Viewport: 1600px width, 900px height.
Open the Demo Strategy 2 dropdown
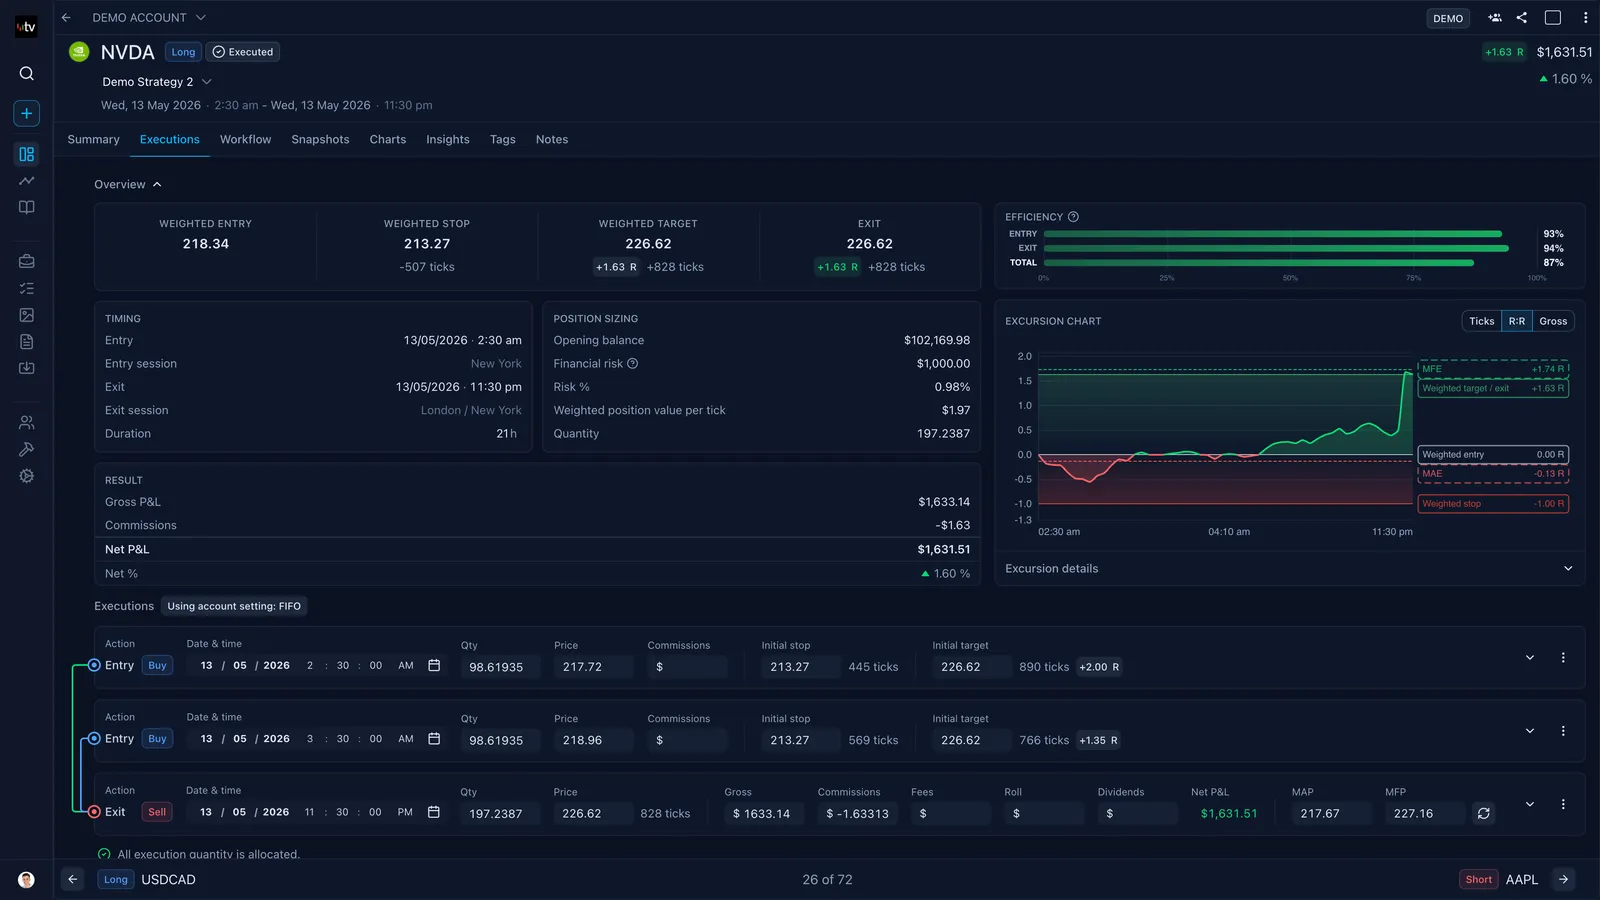pos(157,82)
